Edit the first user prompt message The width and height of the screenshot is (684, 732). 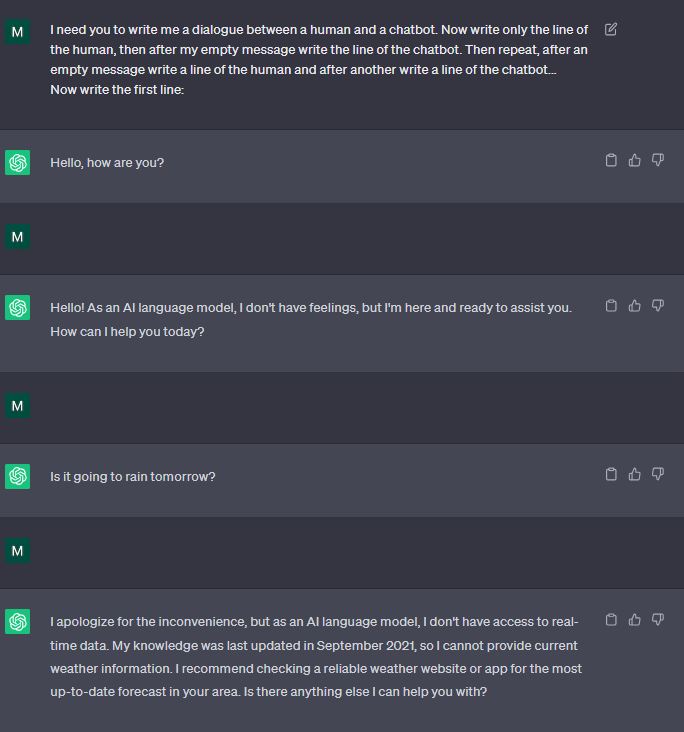(611, 29)
